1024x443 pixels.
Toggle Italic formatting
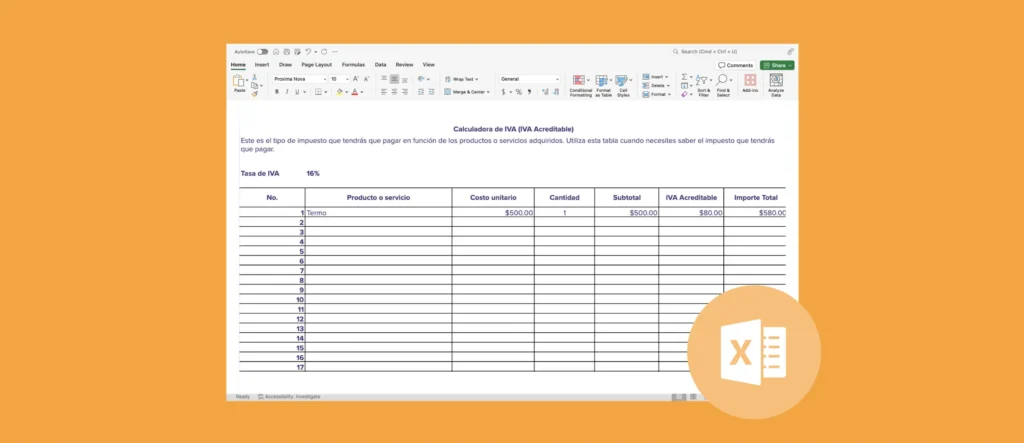tap(287, 91)
